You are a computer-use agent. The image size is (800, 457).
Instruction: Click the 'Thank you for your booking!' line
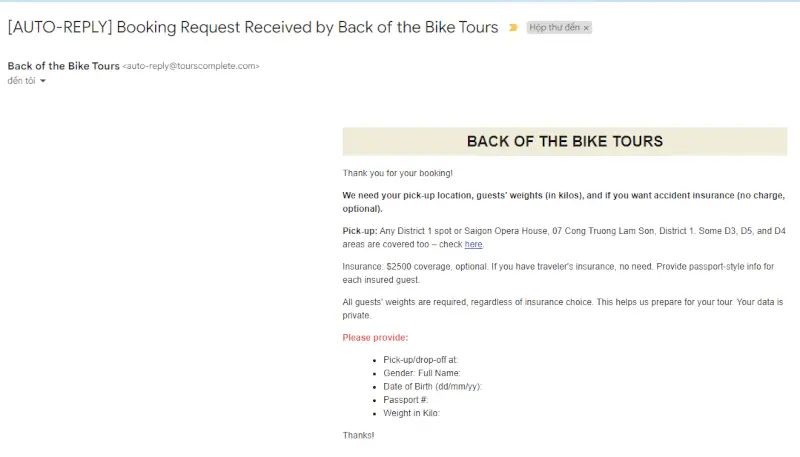pos(397,173)
